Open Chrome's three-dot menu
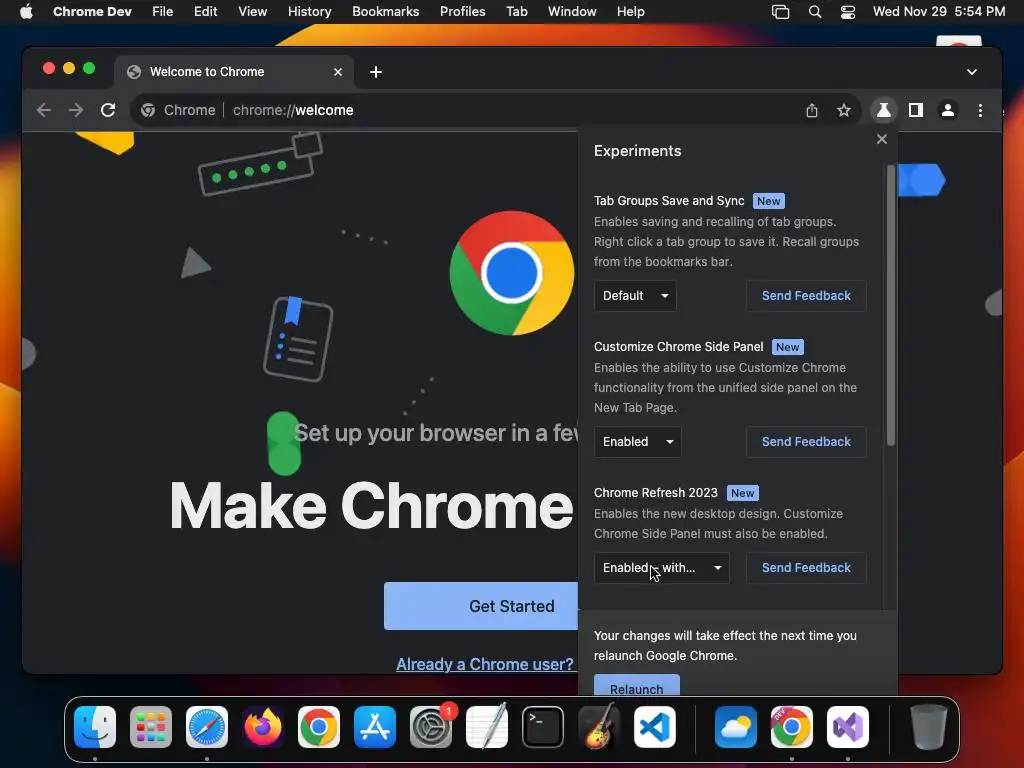 coord(980,110)
